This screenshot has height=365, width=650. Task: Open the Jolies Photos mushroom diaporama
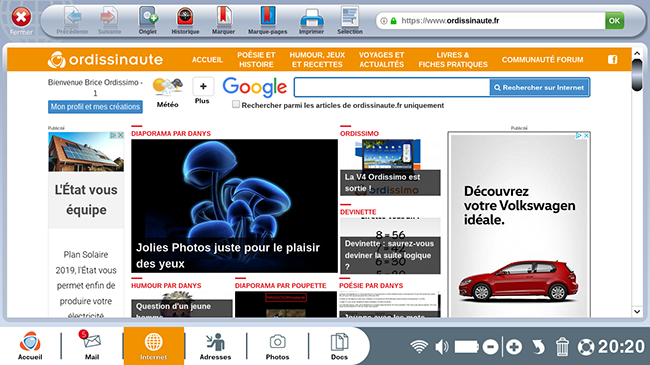tap(234, 206)
